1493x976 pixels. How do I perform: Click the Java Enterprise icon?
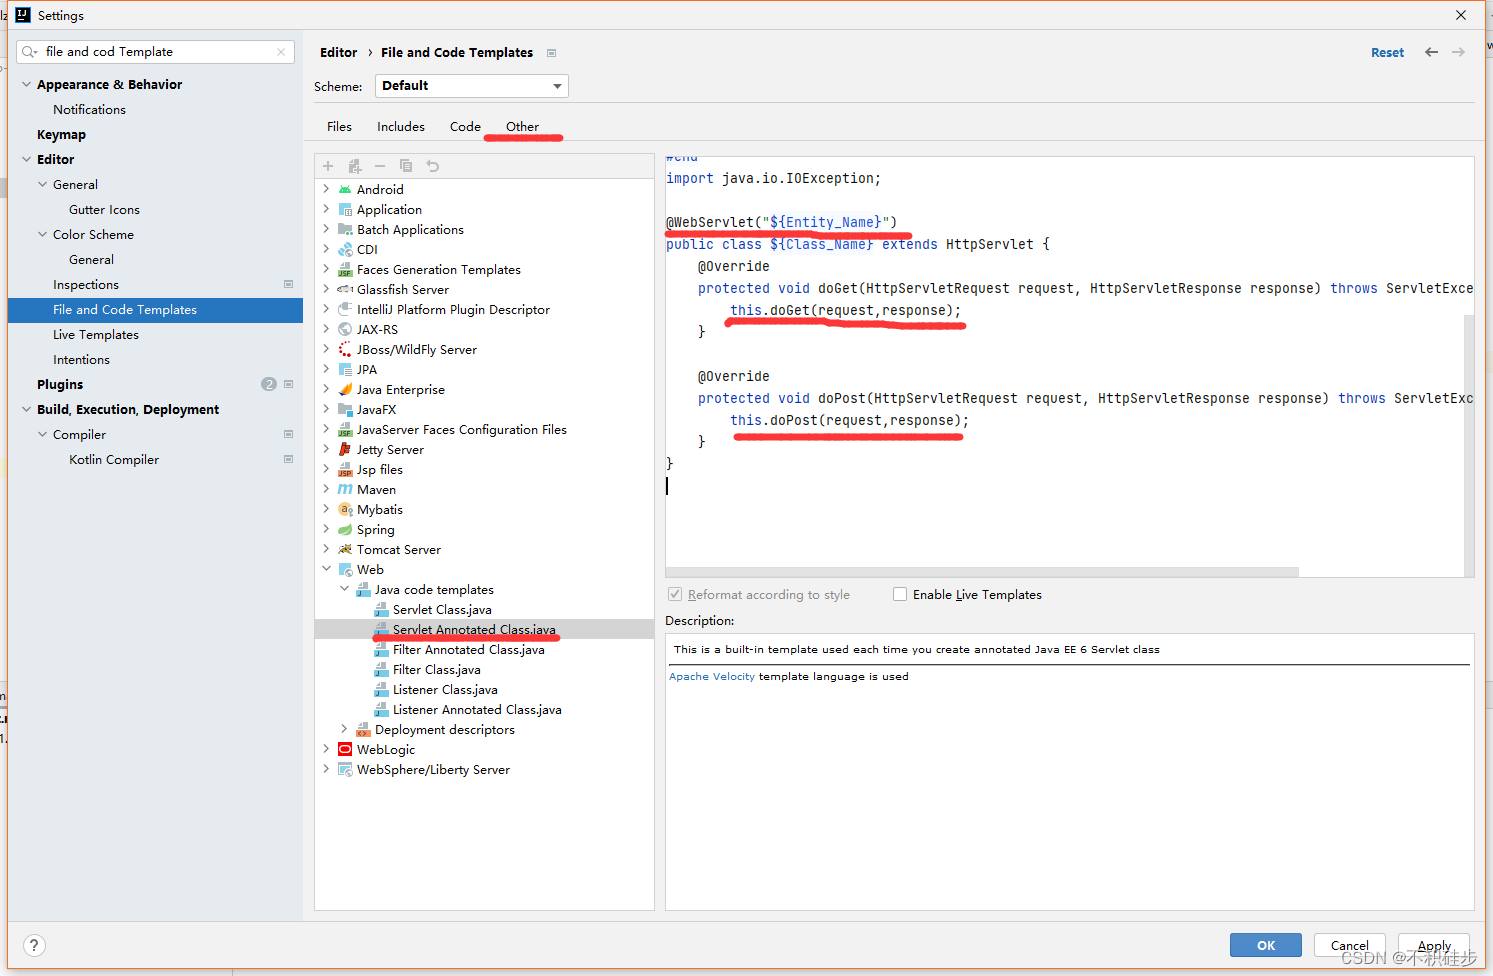pyautogui.click(x=345, y=390)
